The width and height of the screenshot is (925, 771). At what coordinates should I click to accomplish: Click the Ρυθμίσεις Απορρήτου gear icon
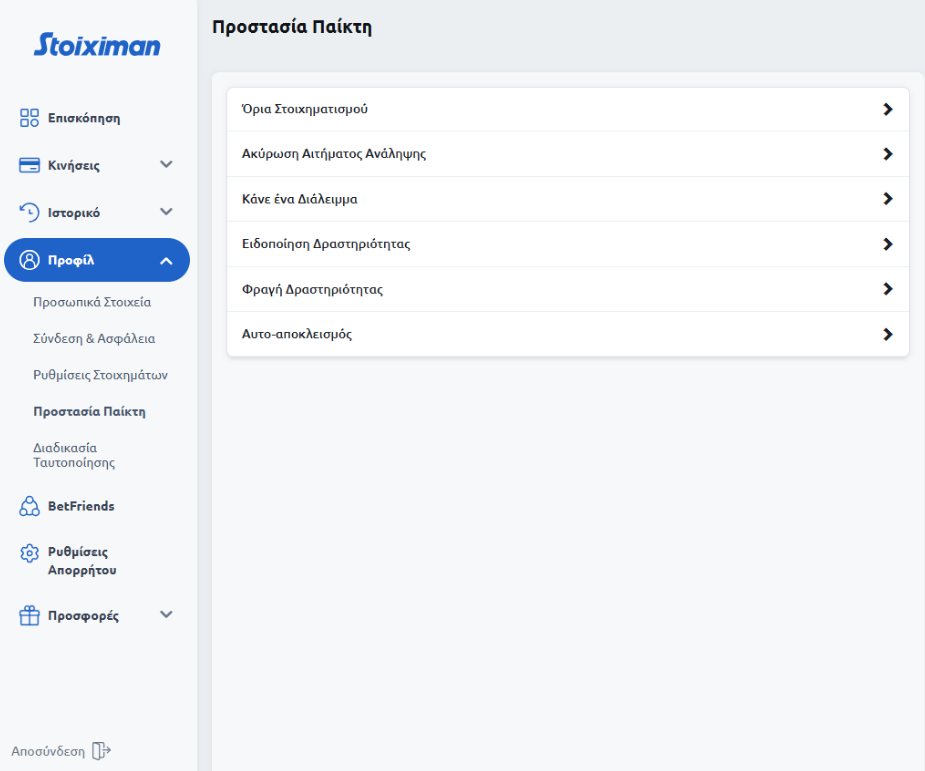coord(29,553)
